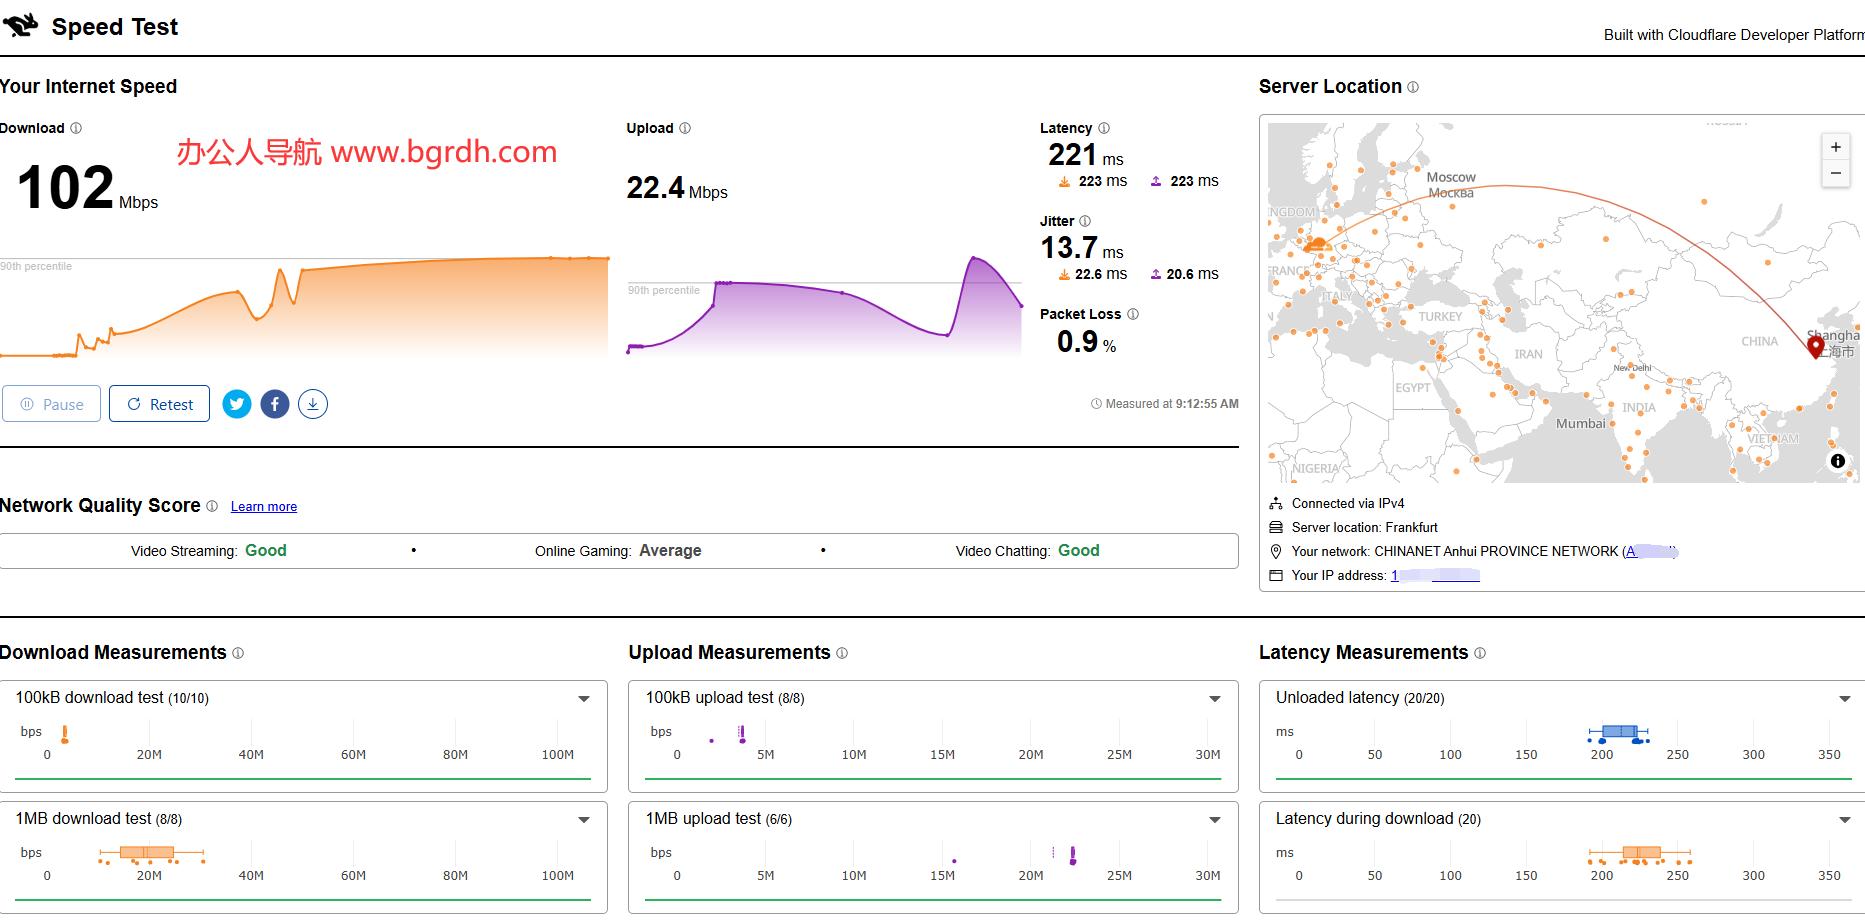Click the info icon next to Packet Loss

[1133, 314]
